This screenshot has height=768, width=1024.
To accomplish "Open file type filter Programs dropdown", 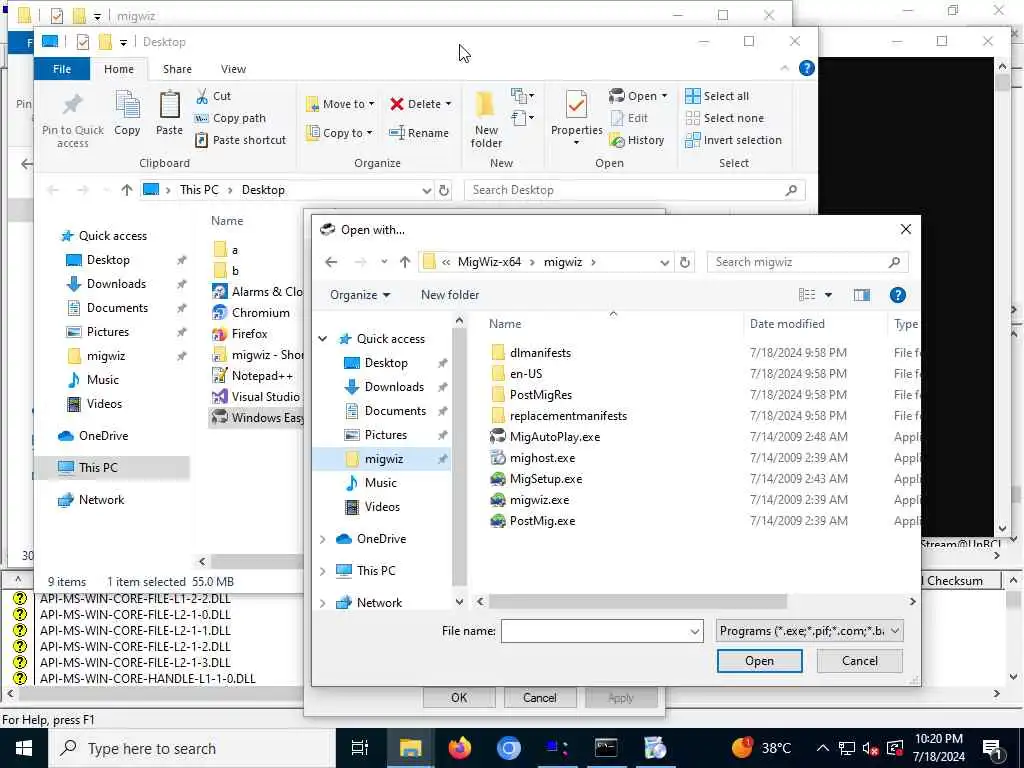I will point(809,631).
